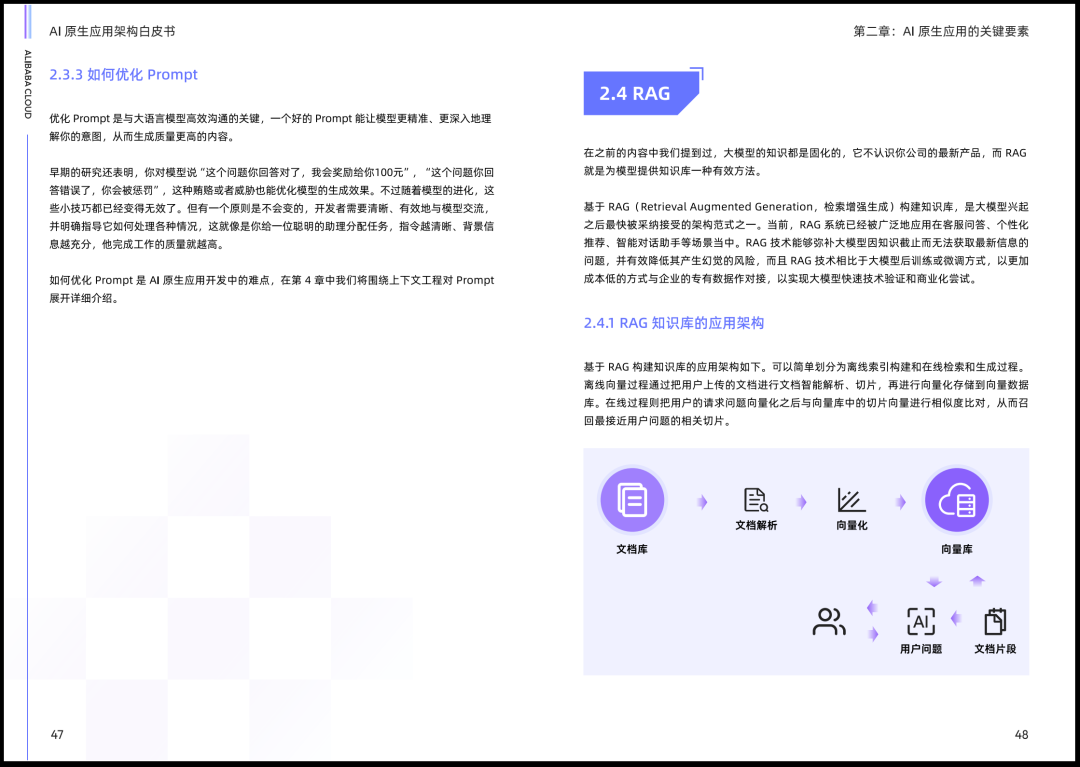
Task: Click the arrow between 文档库 and 文档解析
Action: [x=702, y=502]
